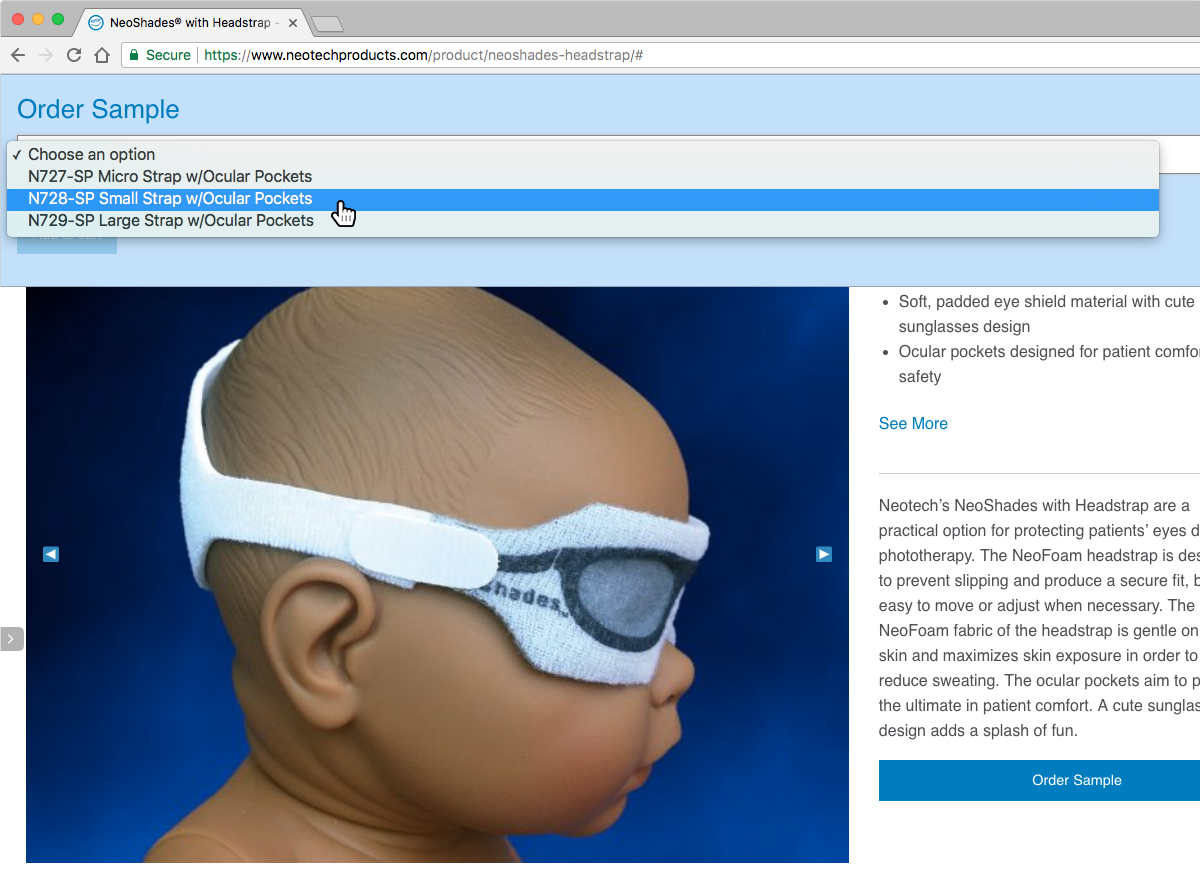Click the forward navigation arrow

46,55
